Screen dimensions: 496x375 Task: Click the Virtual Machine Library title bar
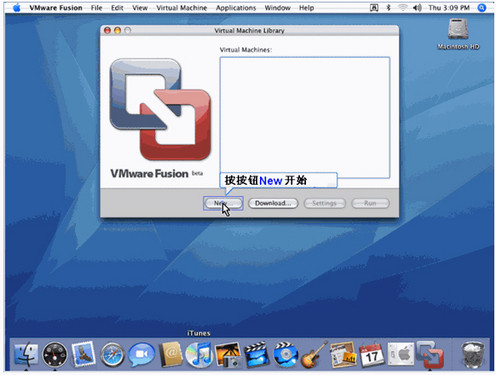coord(249,30)
